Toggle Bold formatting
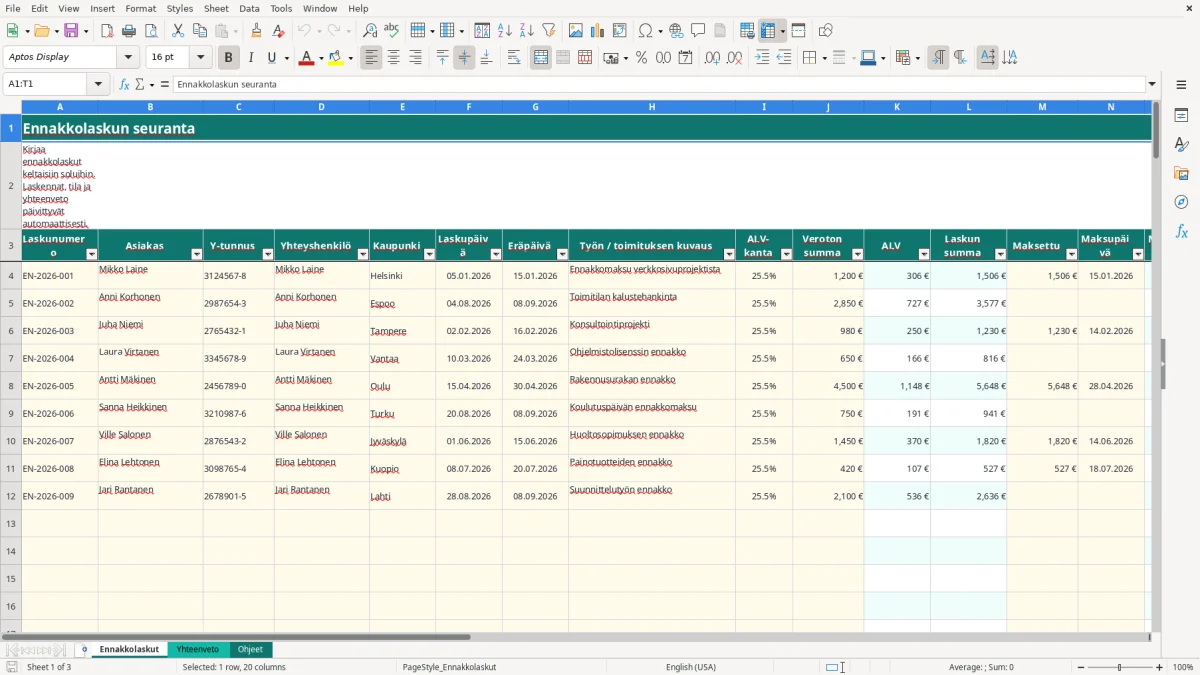Screen dimensions: 1200x675 229,58
